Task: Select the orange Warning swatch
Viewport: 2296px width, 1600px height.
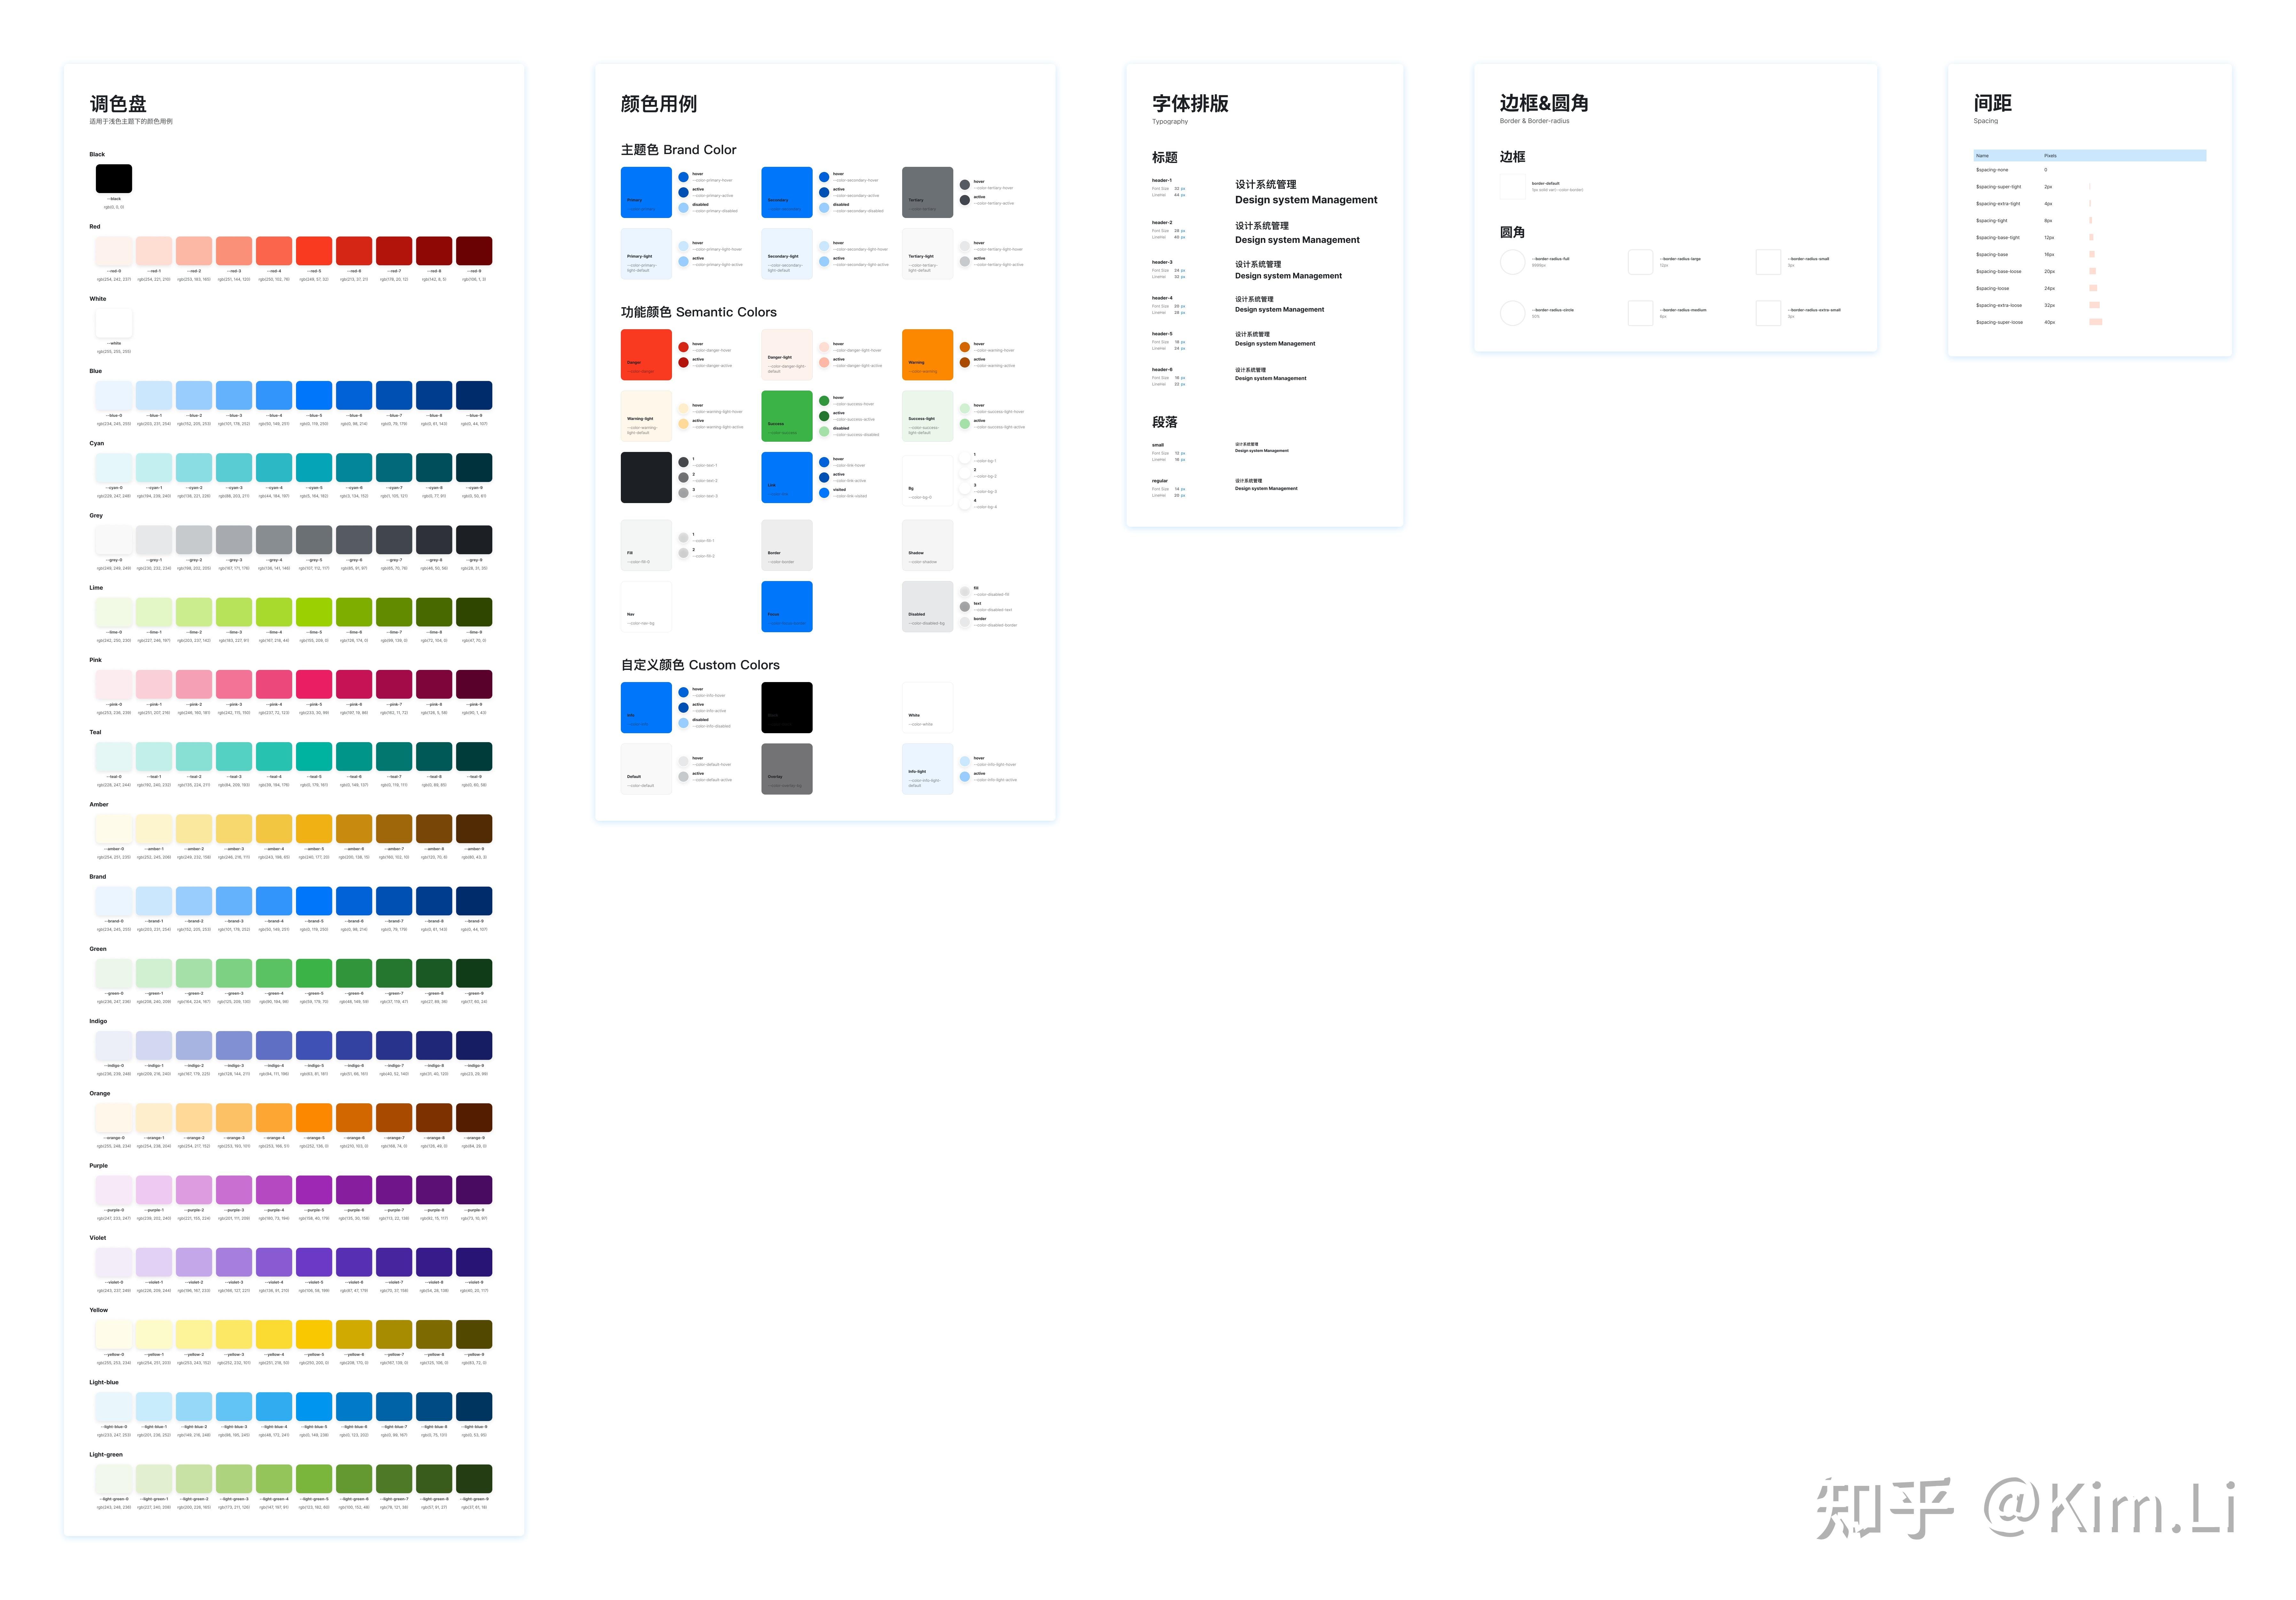Action: click(x=927, y=355)
